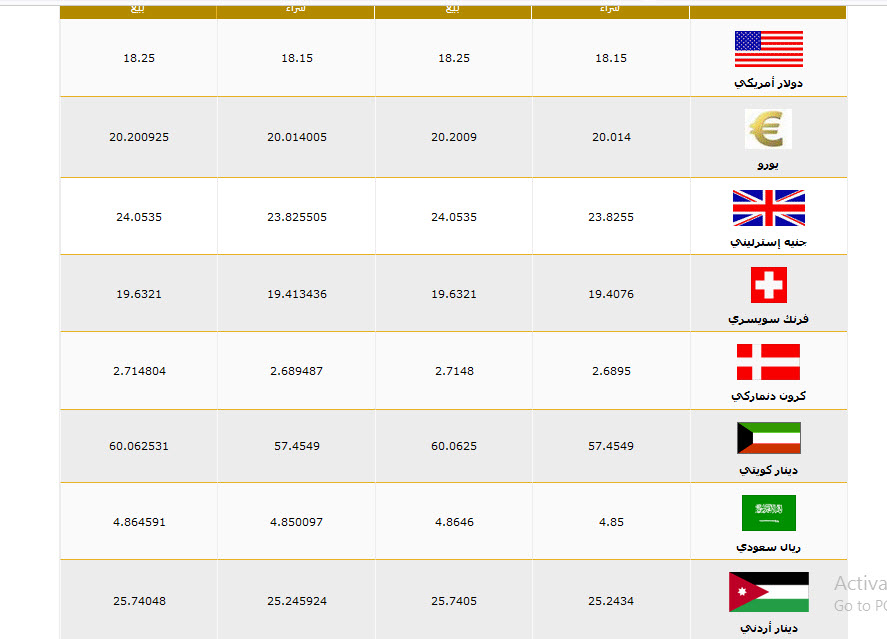Screen dimensions: 887x639
Task: Click the Saudi riyal rate 4.8646
Action: (x=454, y=522)
